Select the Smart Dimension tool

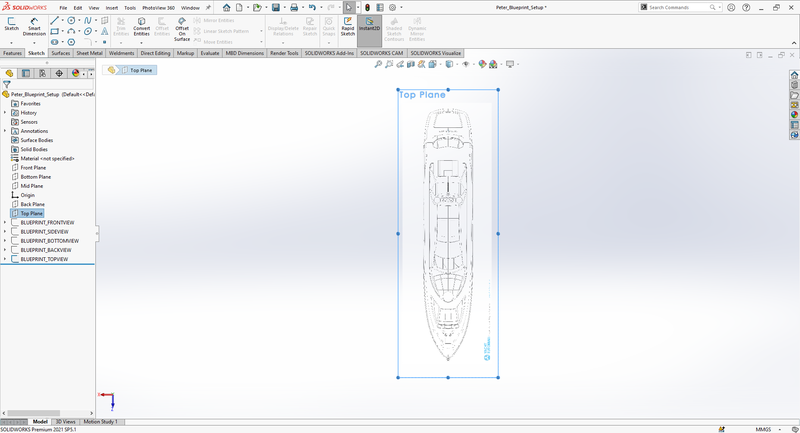tap(34, 27)
